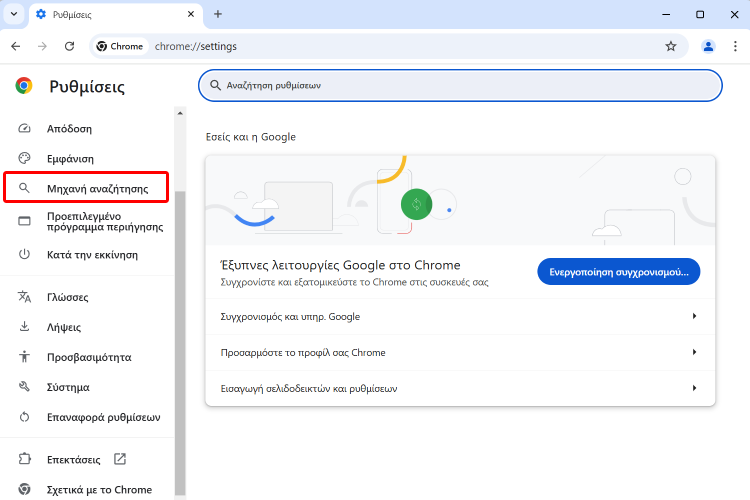Screen dimensions: 750x500
Task: Click the browser Back arrow
Action: click(16, 46)
